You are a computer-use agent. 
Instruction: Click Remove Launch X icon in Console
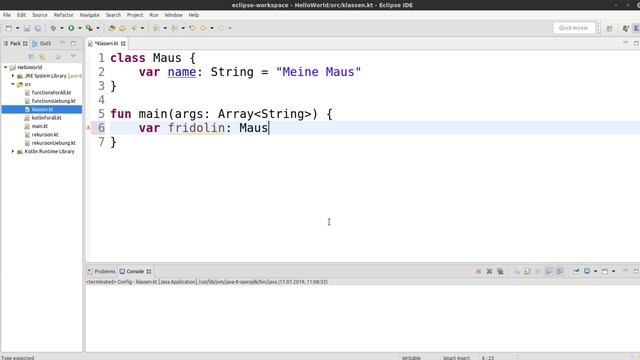coord(489,271)
